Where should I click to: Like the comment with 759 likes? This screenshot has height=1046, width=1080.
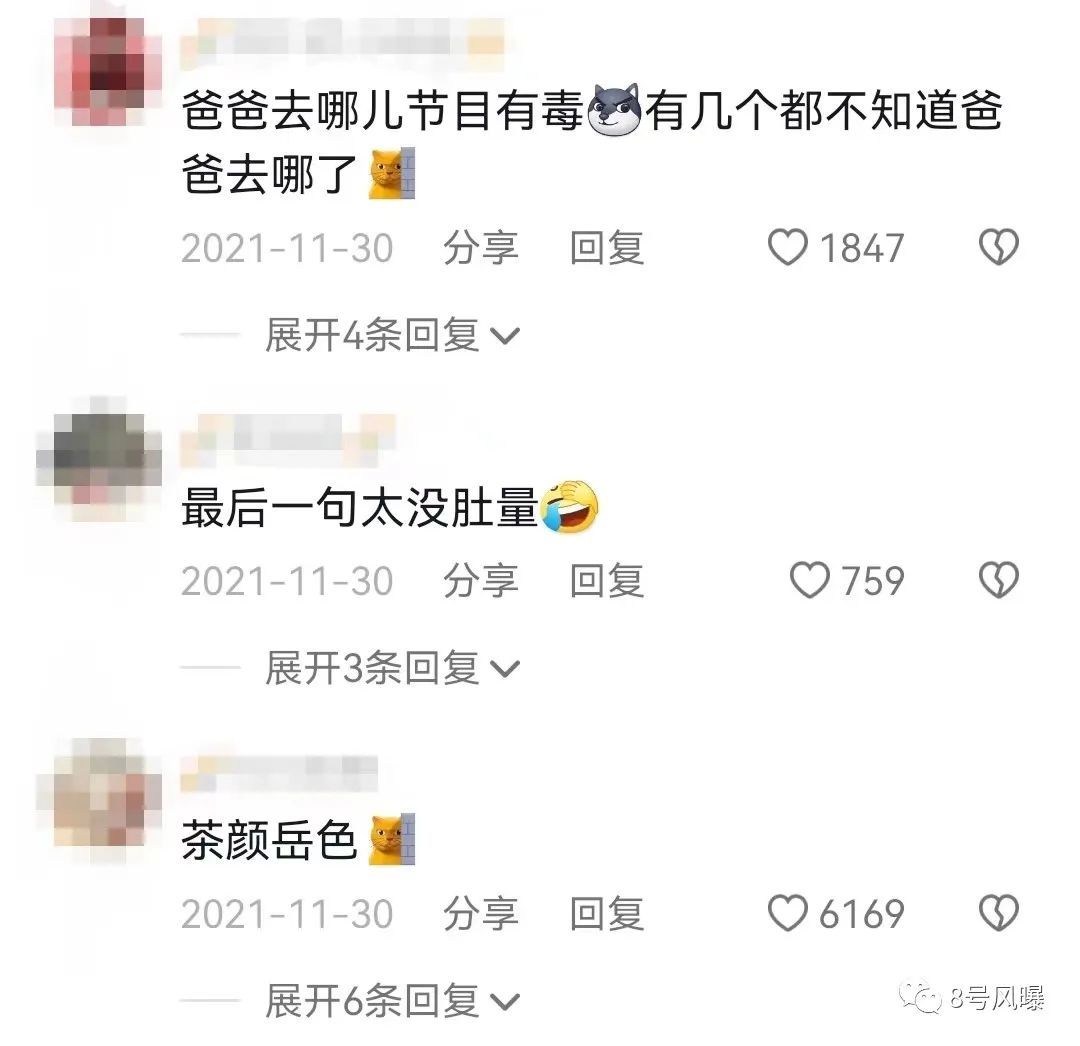809,580
